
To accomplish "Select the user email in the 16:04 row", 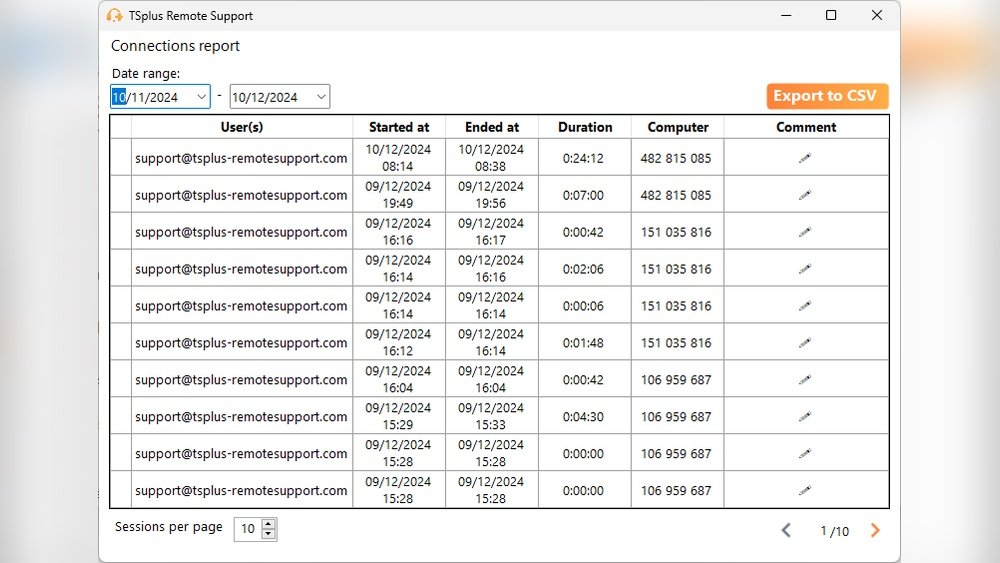I will pyautogui.click(x=241, y=379).
